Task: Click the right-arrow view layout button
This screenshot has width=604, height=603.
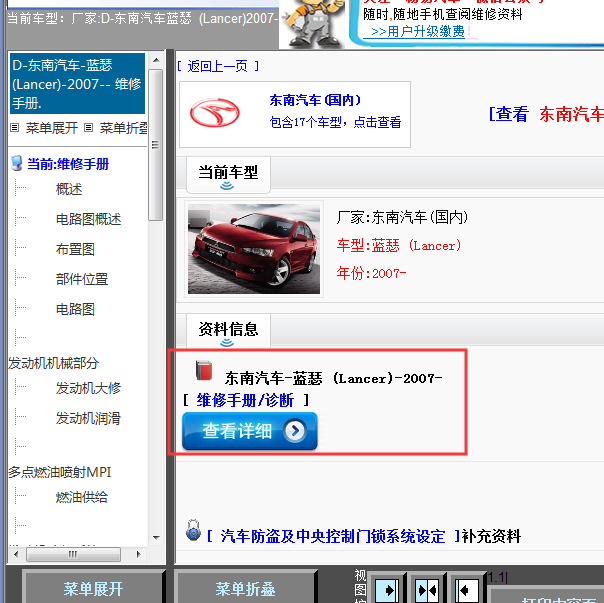Action: click(387, 589)
